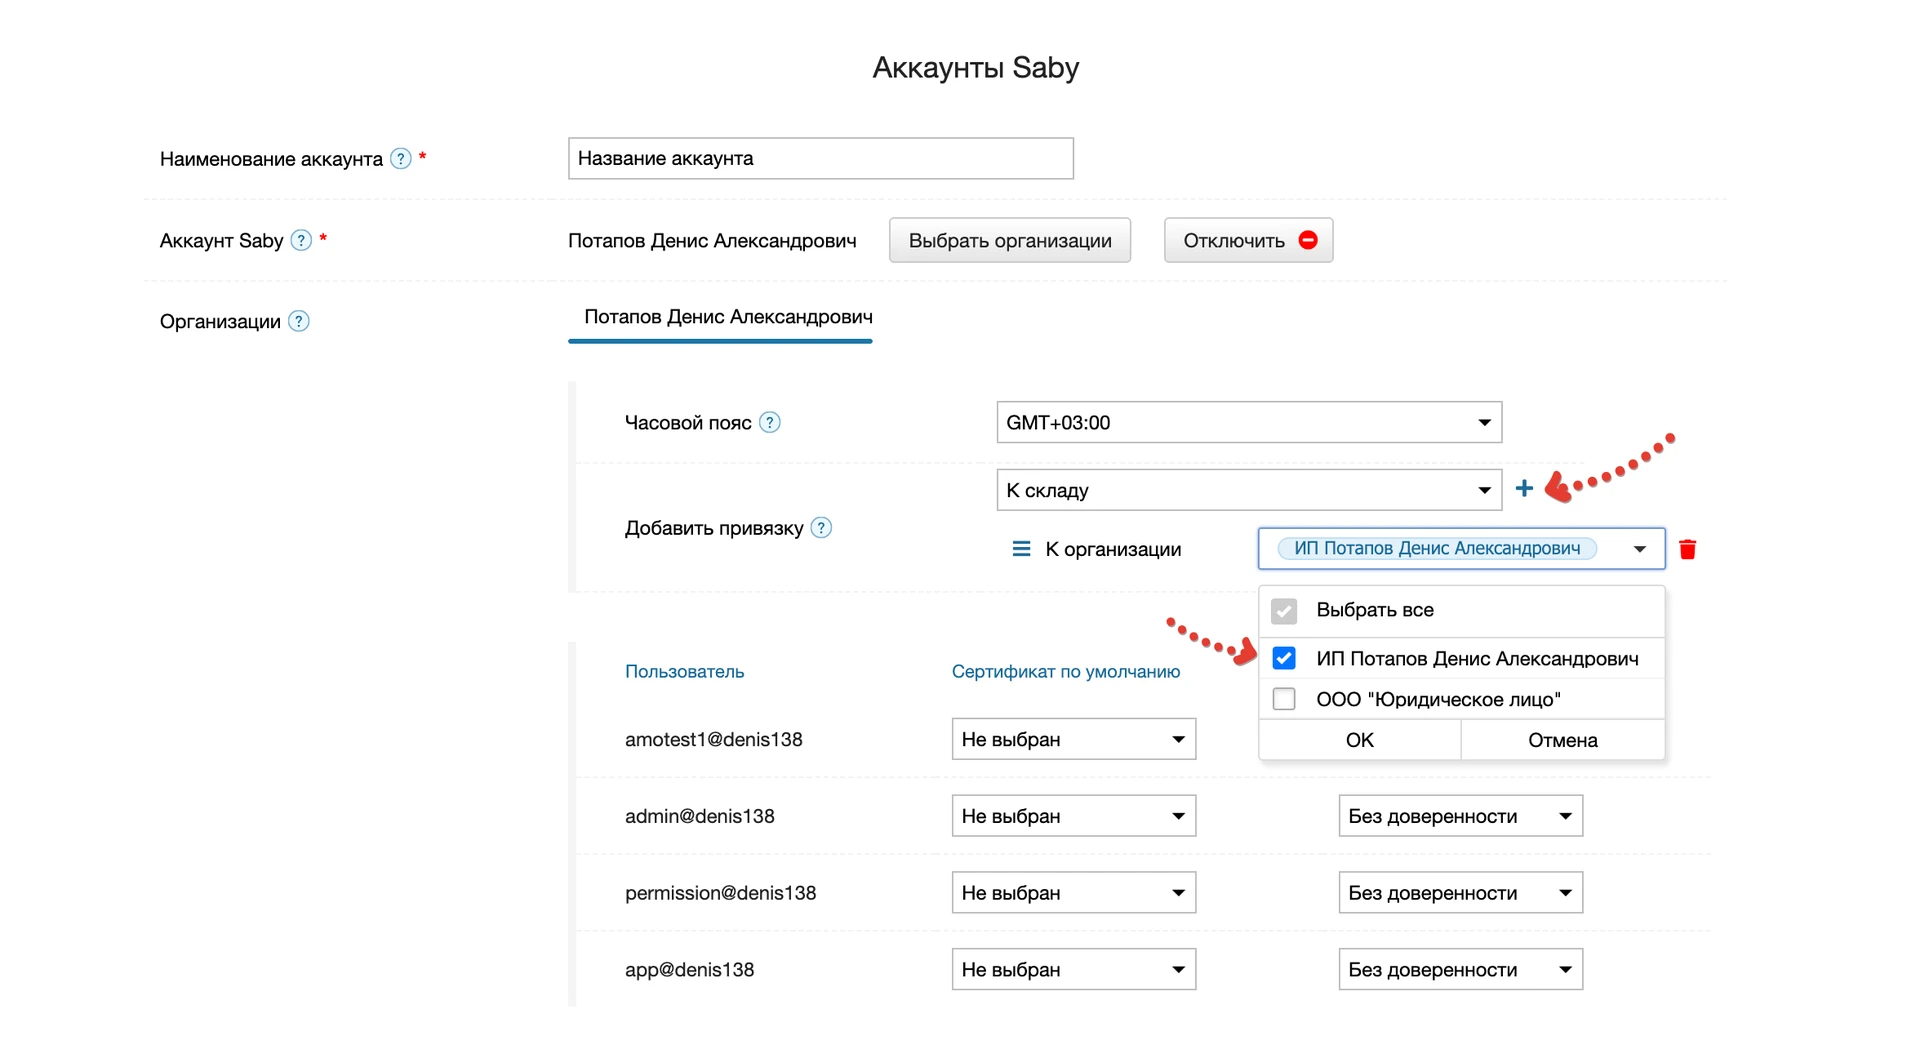Select the Потапов Денис Александрович organization tab
The image size is (1920, 1045).
[728, 317]
